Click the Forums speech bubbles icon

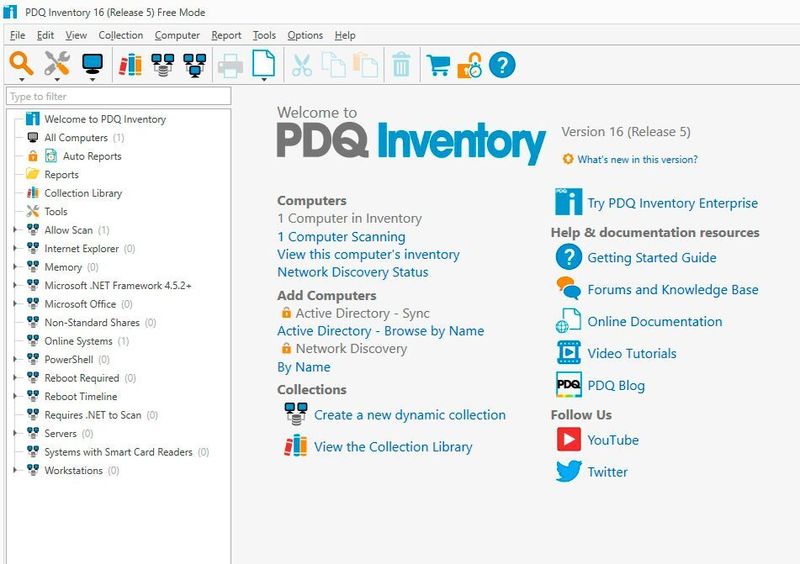point(569,288)
